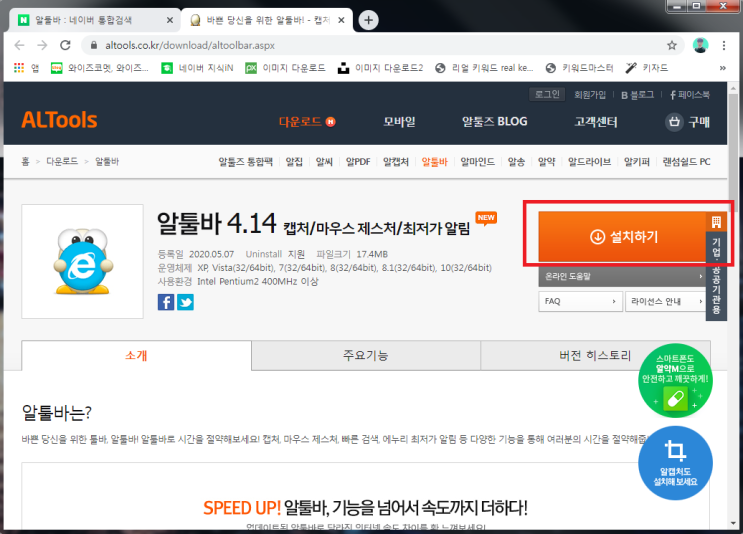
Task: Select 알드라이브 in product menu
Action: [x=589, y=162]
